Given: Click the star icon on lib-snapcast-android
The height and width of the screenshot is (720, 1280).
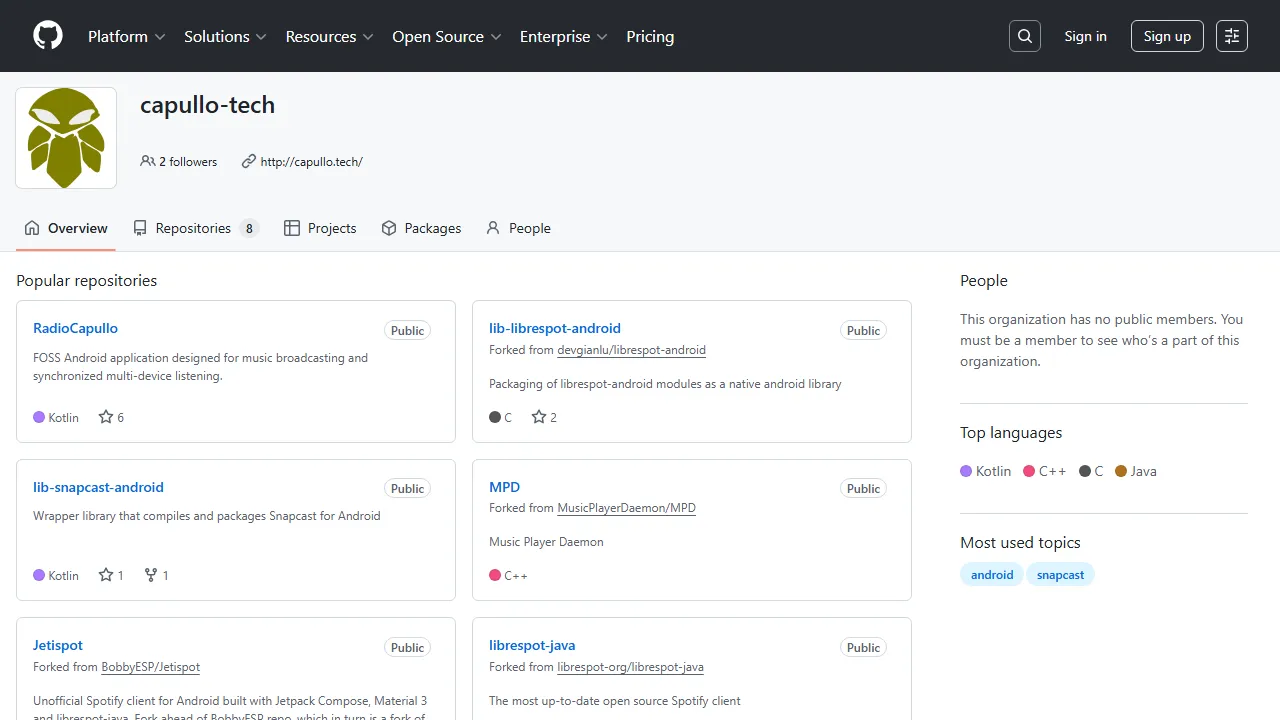Looking at the screenshot, I should coord(105,575).
